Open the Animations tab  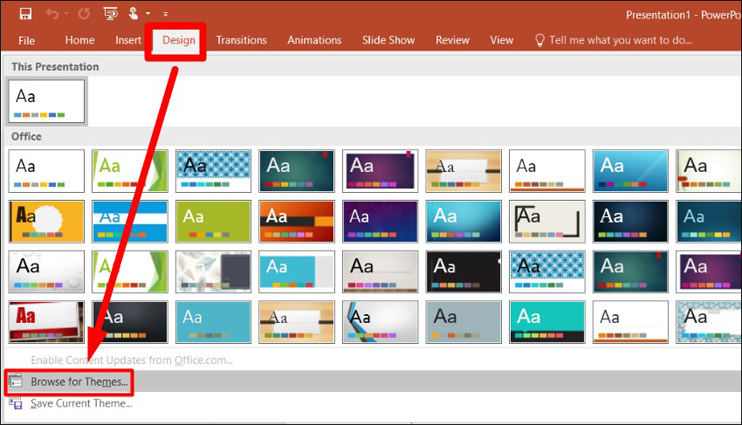coord(314,40)
